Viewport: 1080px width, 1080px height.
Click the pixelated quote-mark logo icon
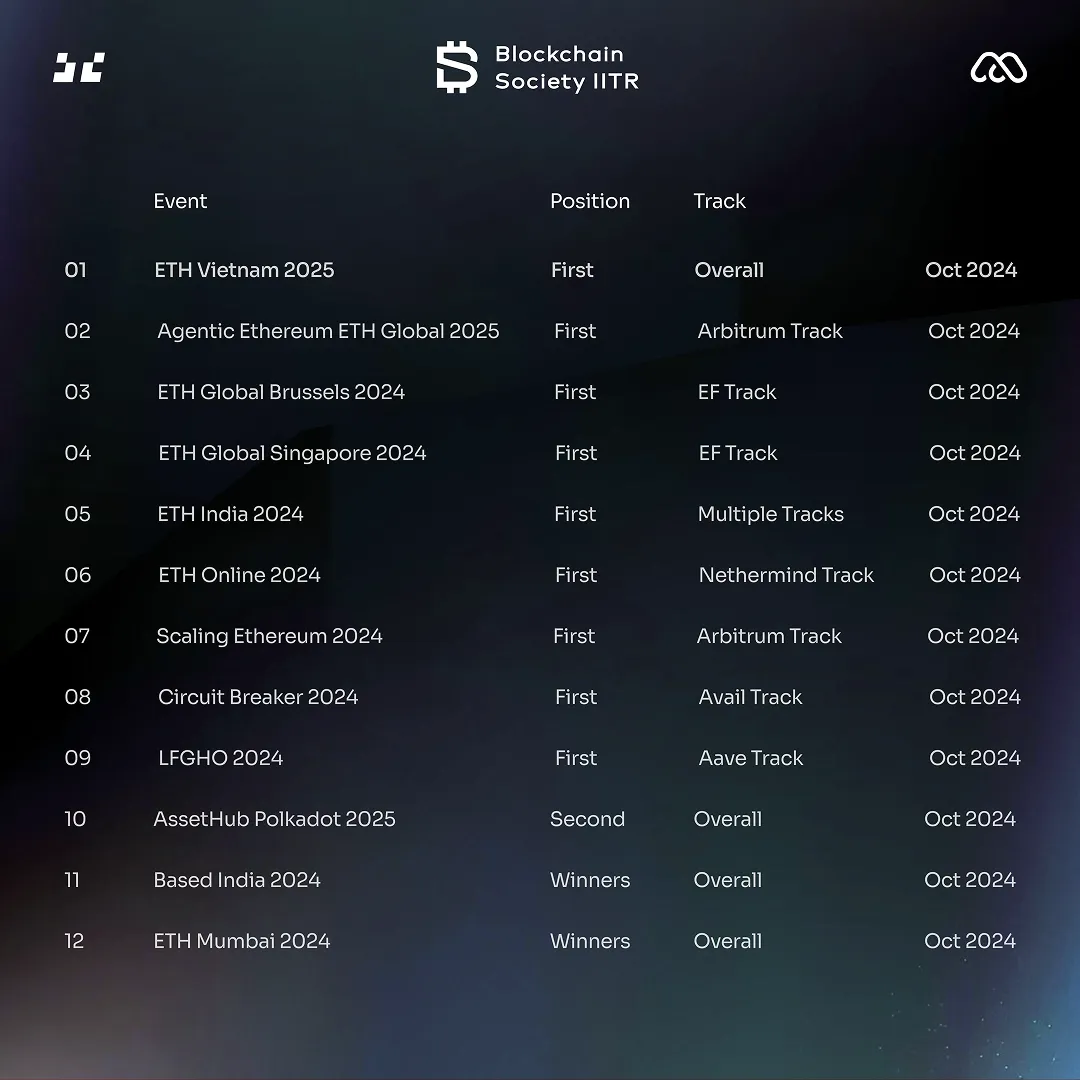coord(79,68)
